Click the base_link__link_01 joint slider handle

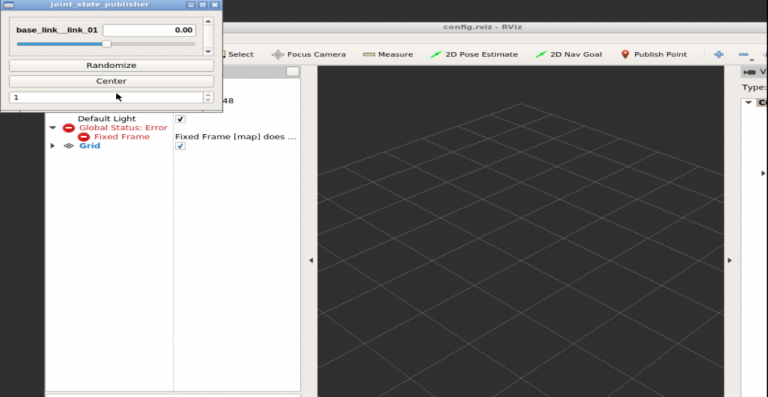tap(106, 44)
